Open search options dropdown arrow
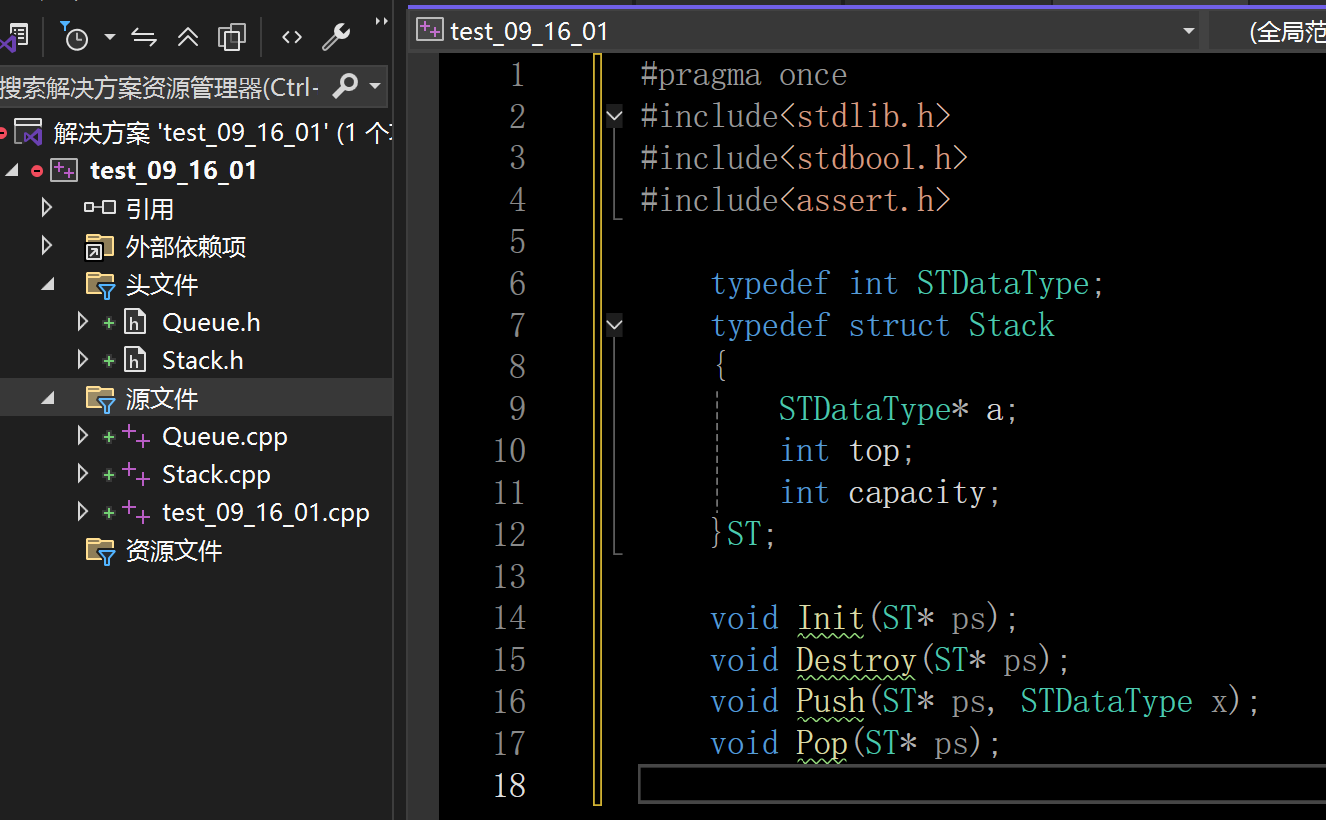The height and width of the screenshot is (820, 1326). click(x=375, y=87)
